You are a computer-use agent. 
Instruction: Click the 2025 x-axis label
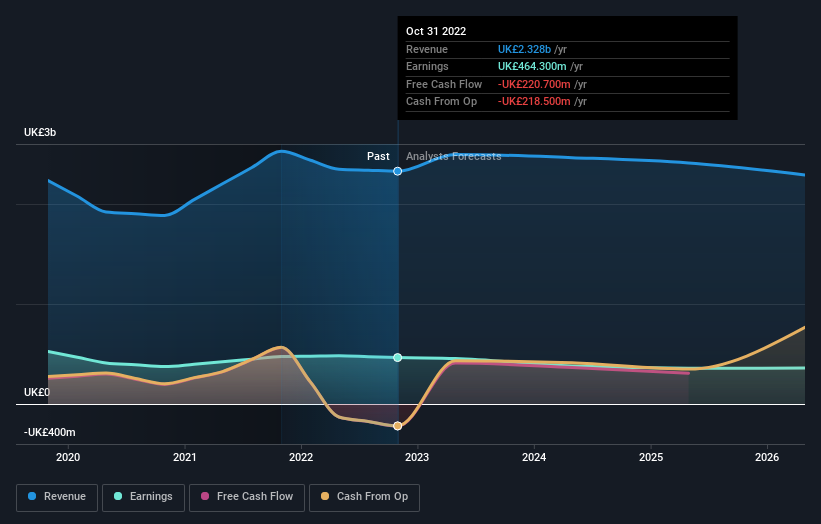click(x=651, y=458)
